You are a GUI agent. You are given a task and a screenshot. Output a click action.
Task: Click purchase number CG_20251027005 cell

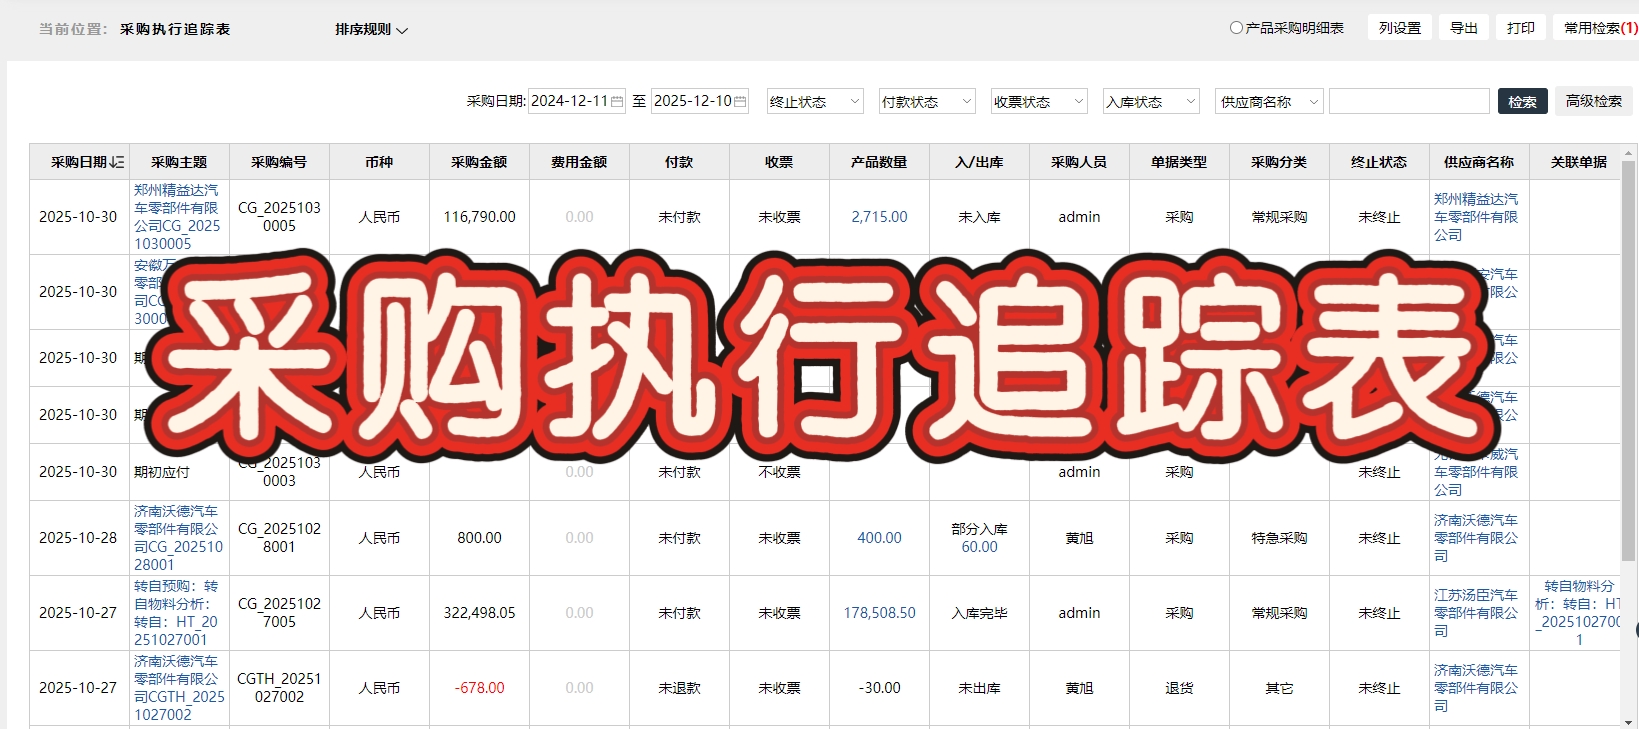coord(279,613)
